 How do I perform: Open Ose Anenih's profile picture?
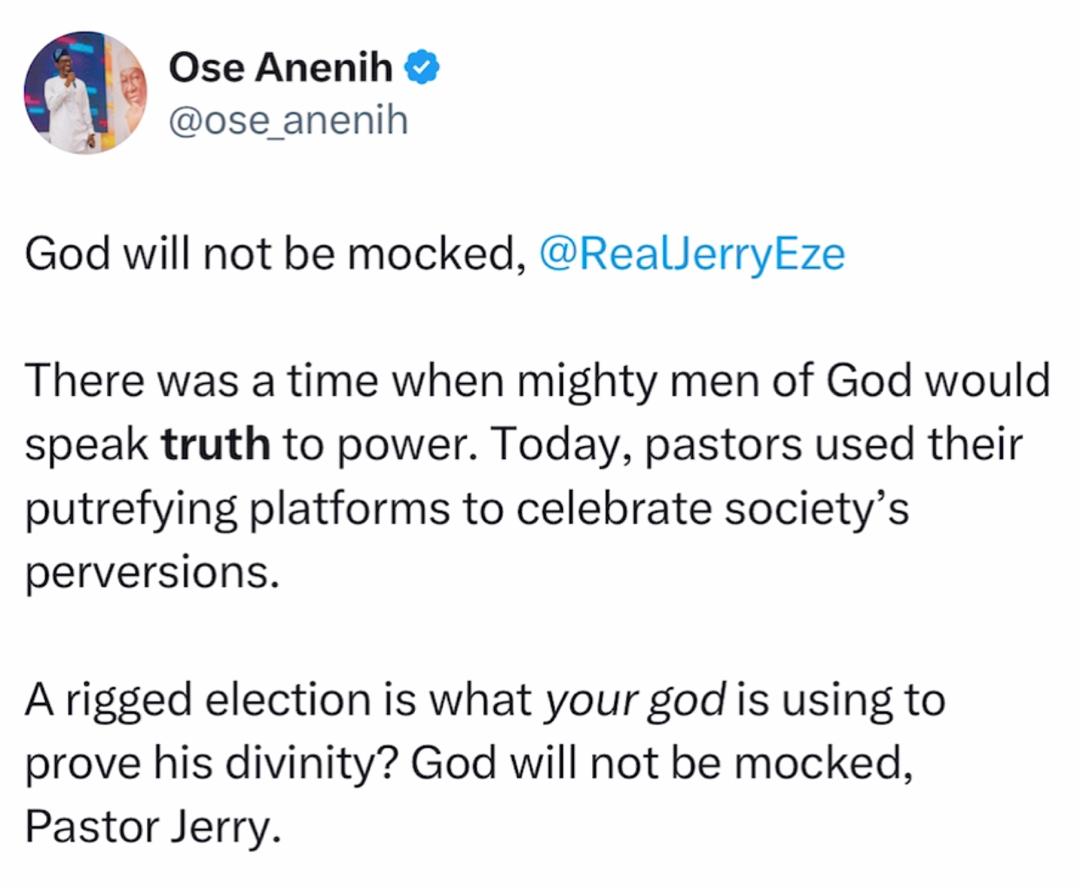[85, 92]
